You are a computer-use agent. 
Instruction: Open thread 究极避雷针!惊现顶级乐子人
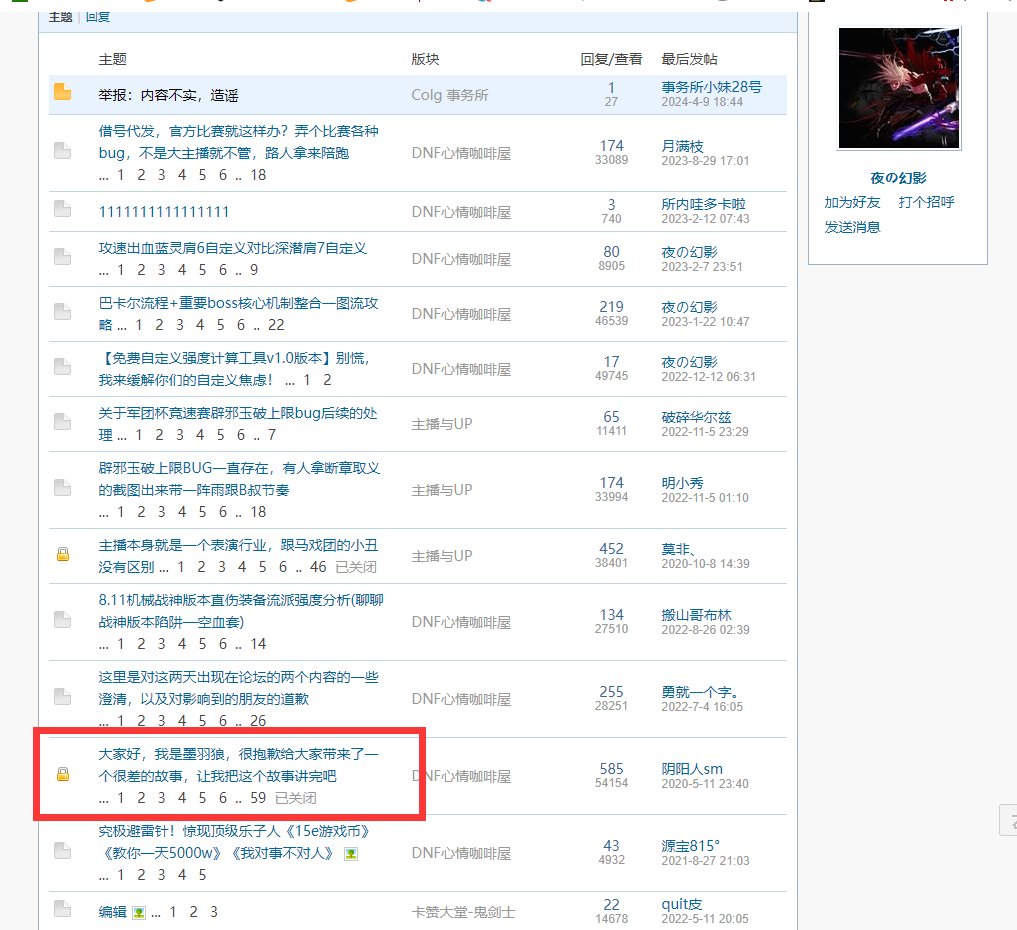point(235,842)
